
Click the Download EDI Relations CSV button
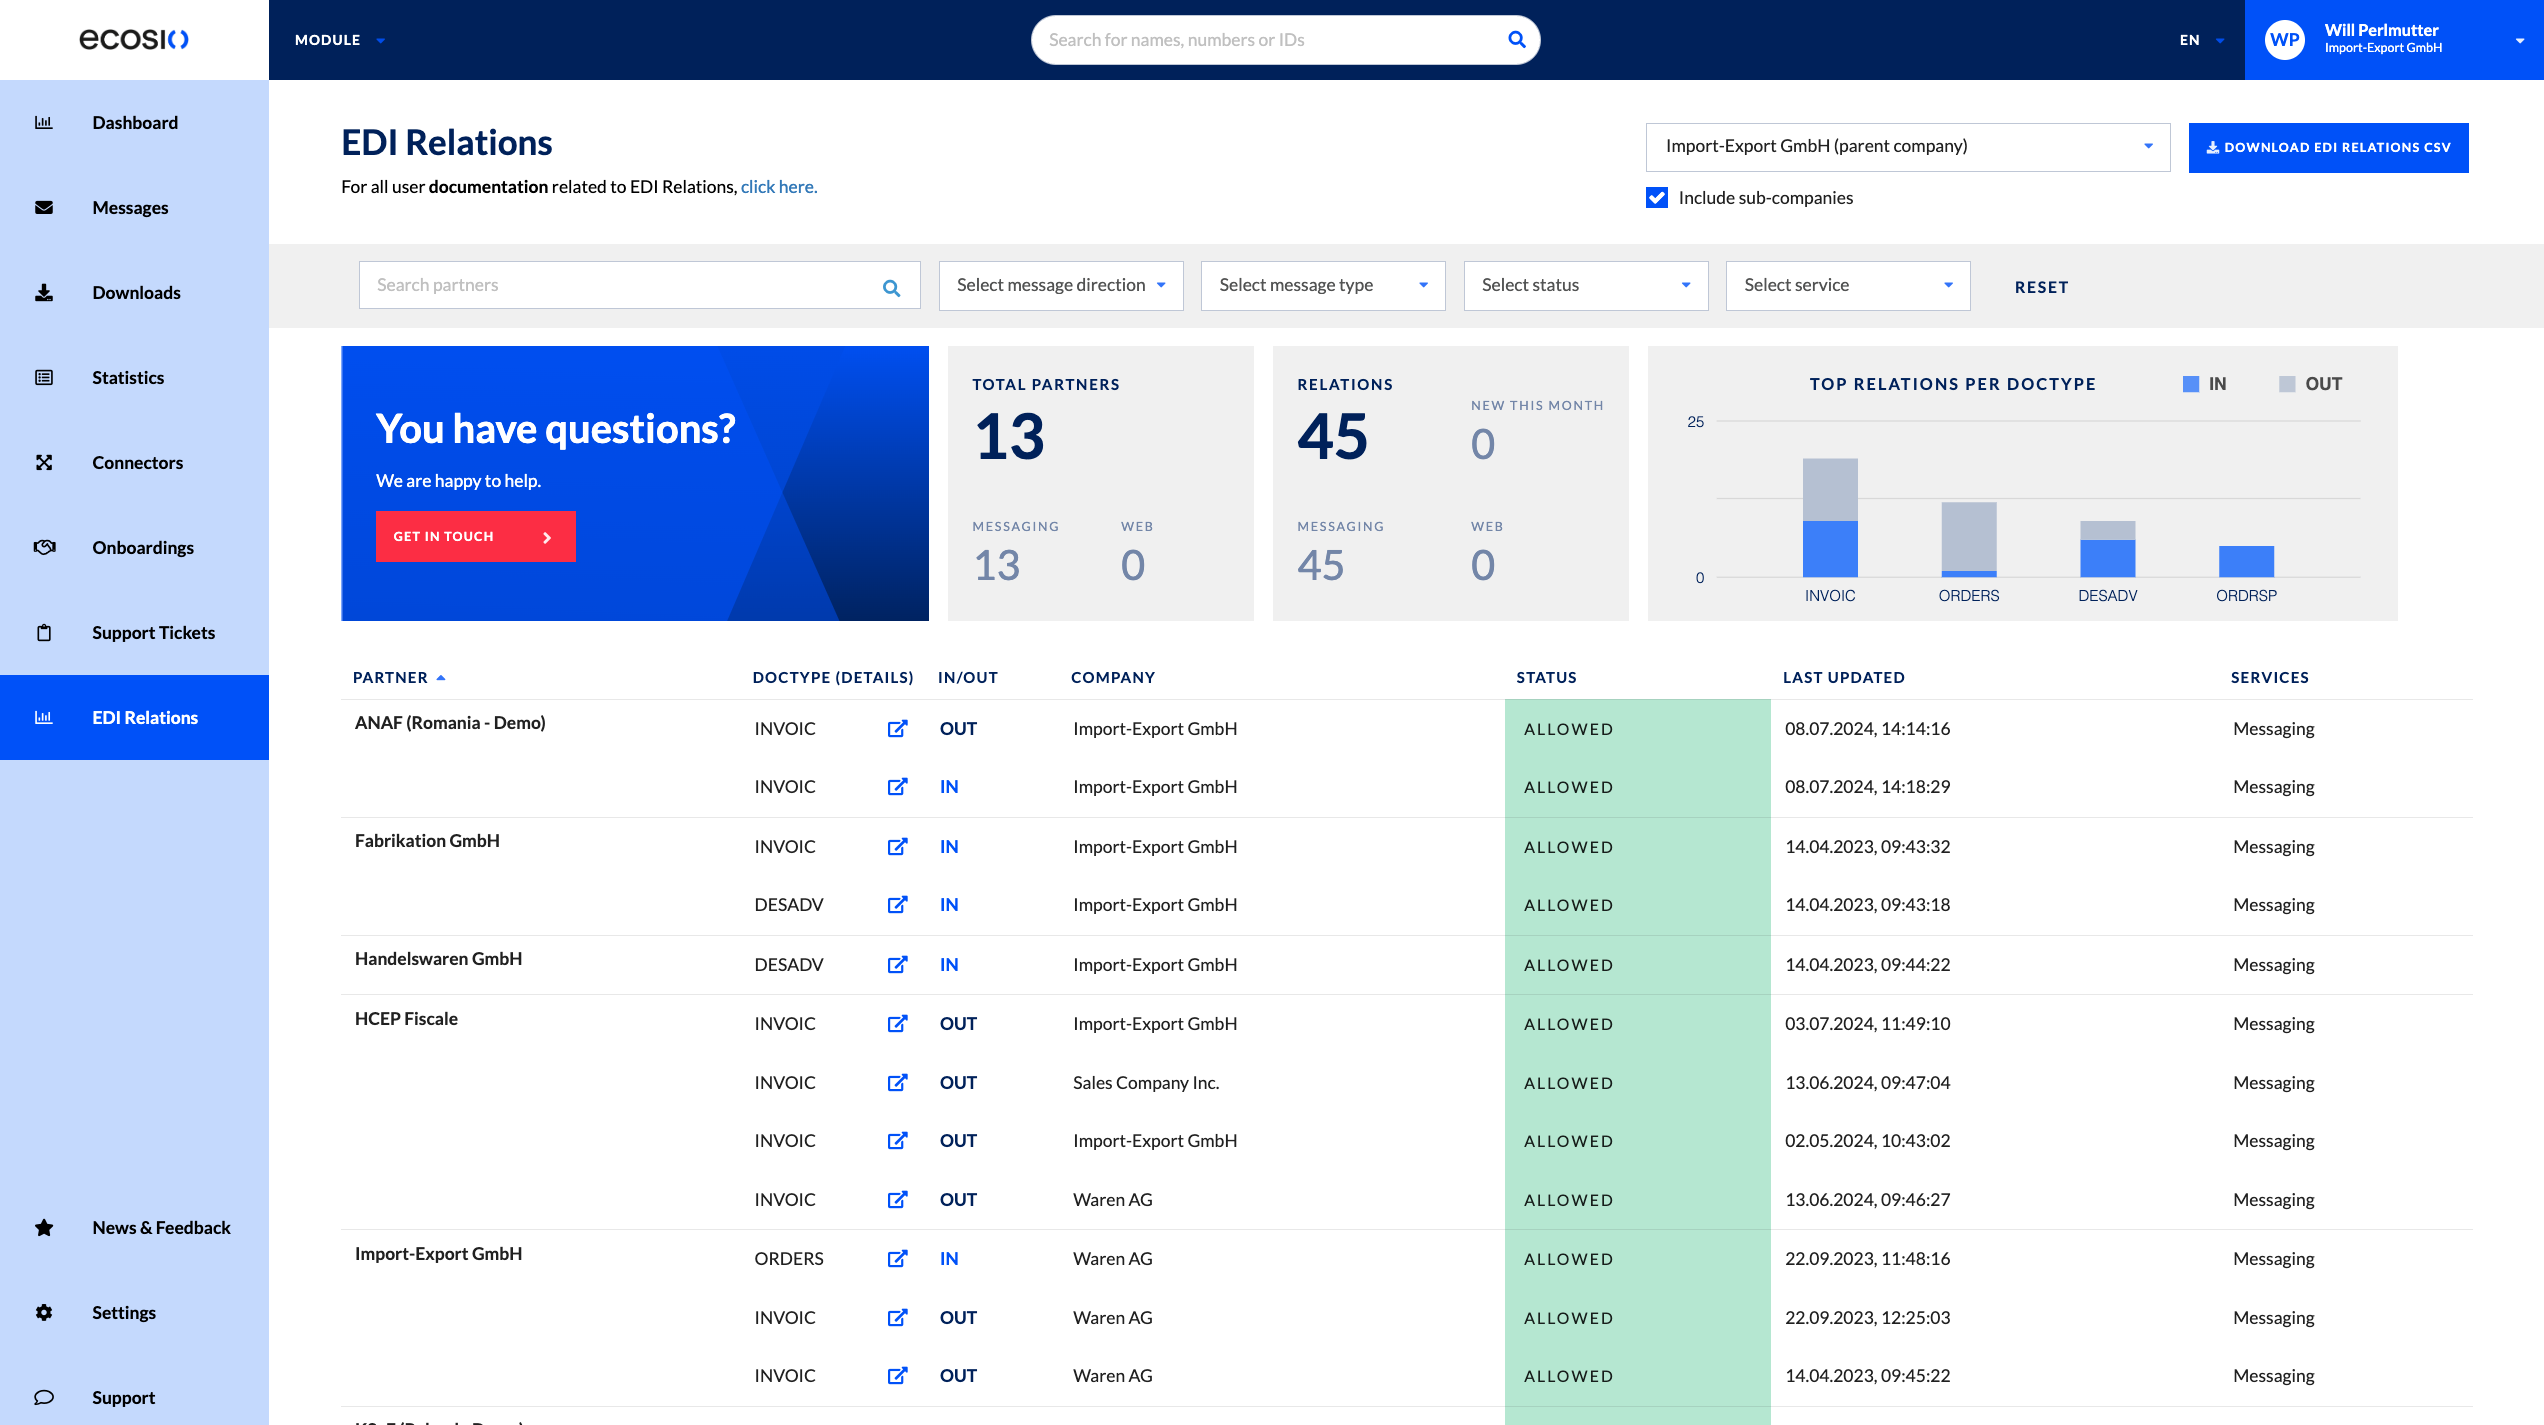pyautogui.click(x=2328, y=148)
